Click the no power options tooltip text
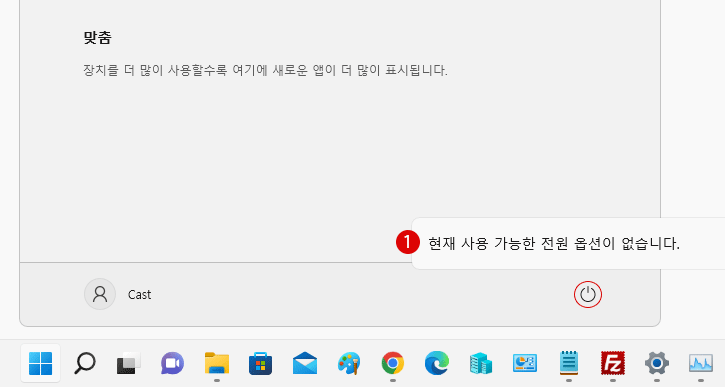This screenshot has width=725, height=387. point(554,243)
